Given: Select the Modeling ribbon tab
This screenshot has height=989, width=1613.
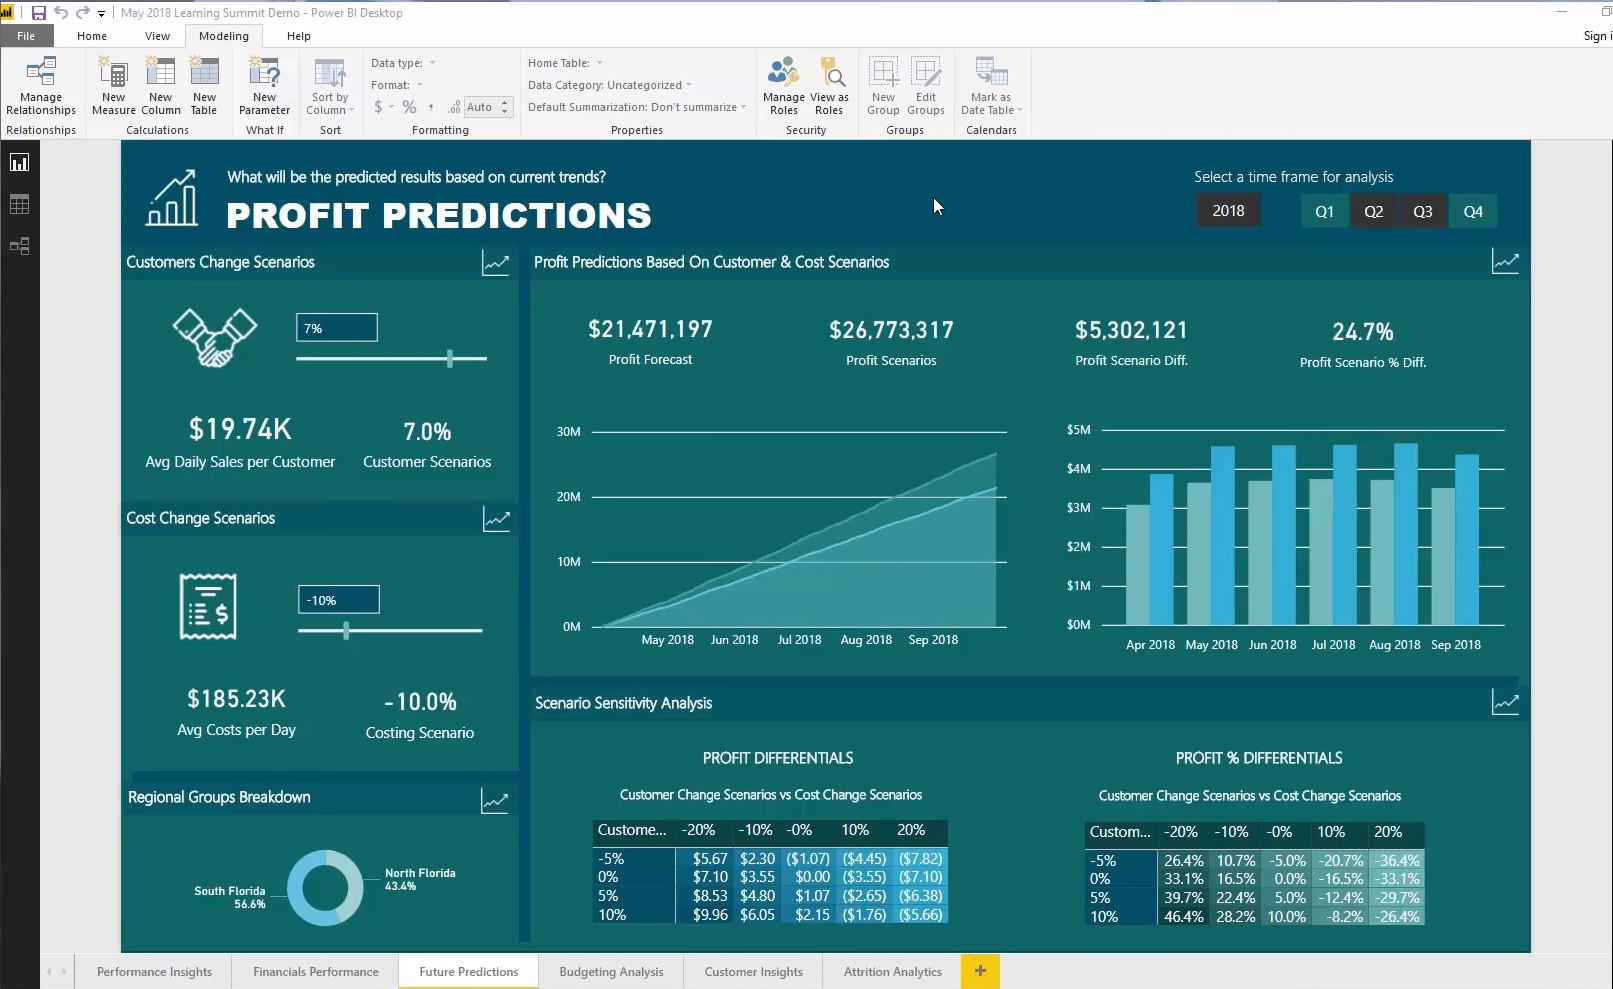Looking at the screenshot, I should [x=223, y=36].
